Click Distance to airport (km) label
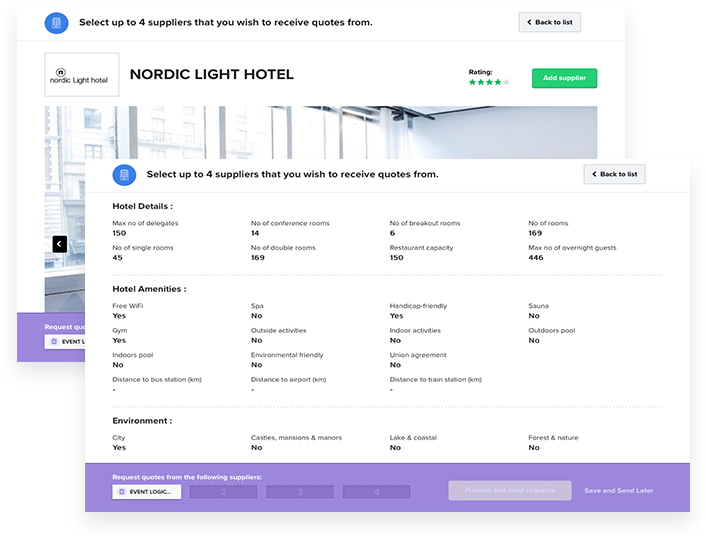This screenshot has width=707, height=539. pos(289,379)
